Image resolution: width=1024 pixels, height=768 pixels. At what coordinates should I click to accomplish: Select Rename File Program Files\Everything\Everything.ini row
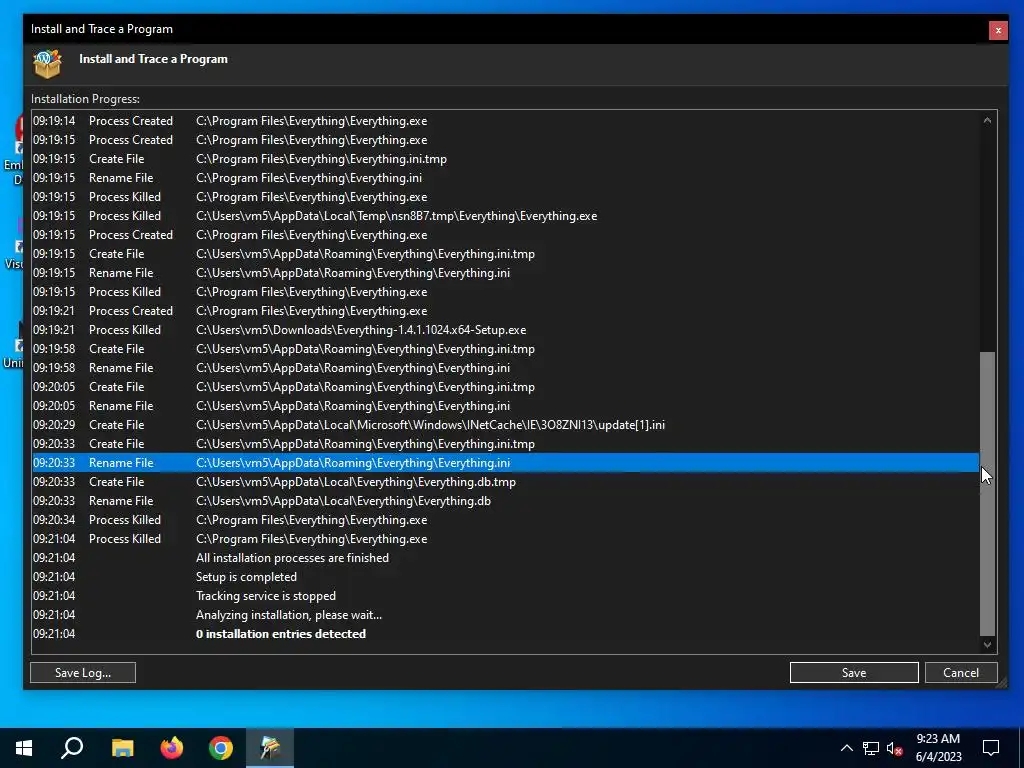tap(505, 178)
